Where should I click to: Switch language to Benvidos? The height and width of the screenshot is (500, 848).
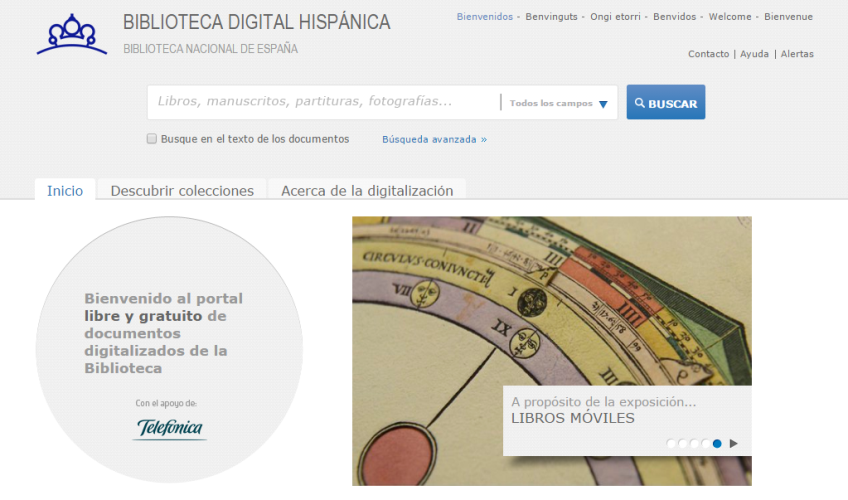click(674, 17)
